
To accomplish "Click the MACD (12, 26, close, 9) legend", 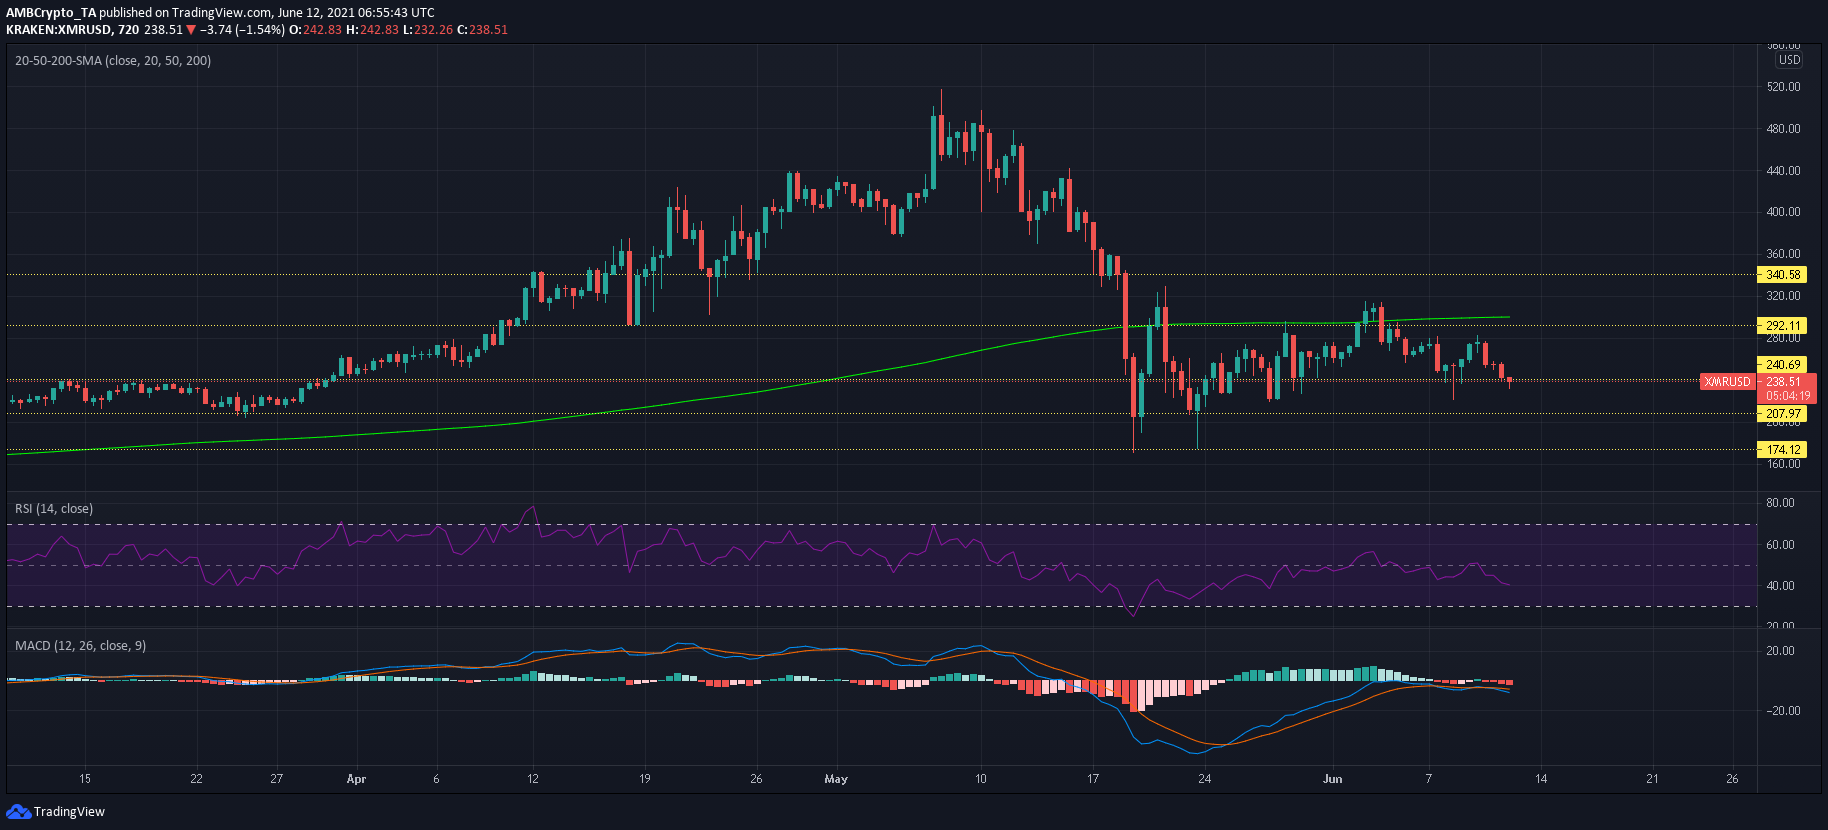I will click(x=80, y=646).
